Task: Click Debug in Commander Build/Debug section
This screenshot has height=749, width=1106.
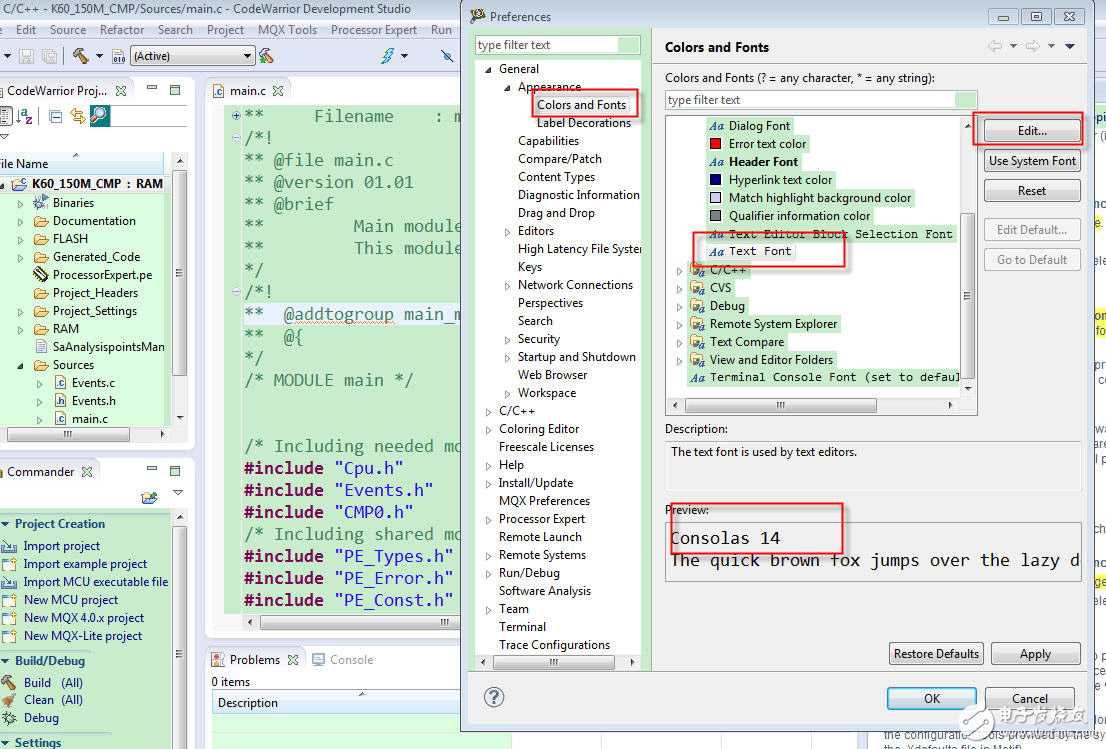Action: pyautogui.click(x=41, y=718)
